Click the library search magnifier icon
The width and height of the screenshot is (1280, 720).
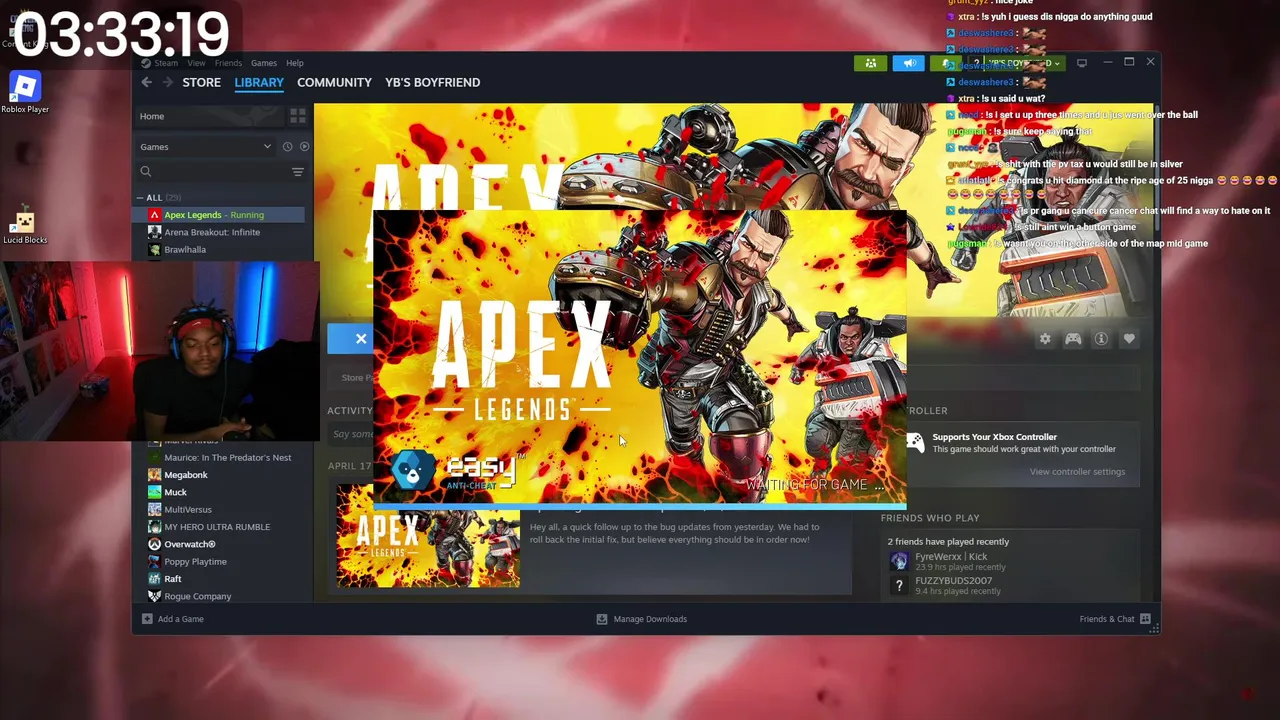[x=146, y=172]
